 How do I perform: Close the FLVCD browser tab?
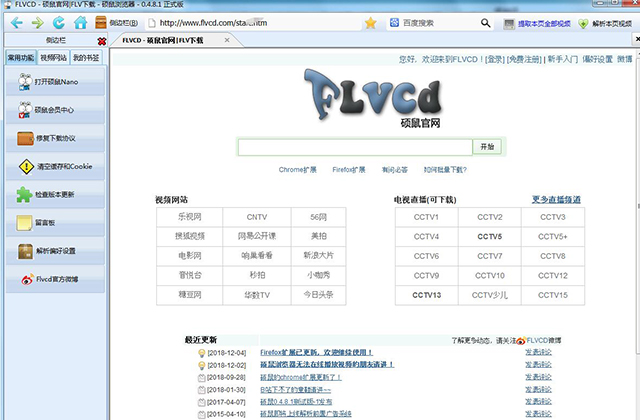[x=227, y=40]
